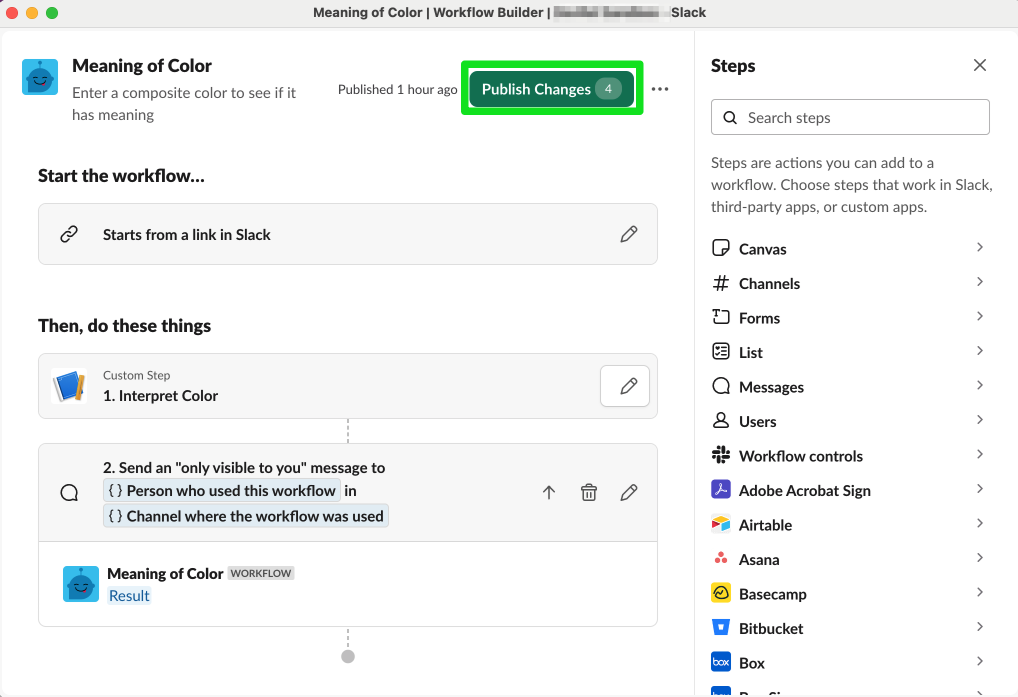Click the Bitbucket integration icon
Screen dimensions: 1018x697
pos(722,627)
